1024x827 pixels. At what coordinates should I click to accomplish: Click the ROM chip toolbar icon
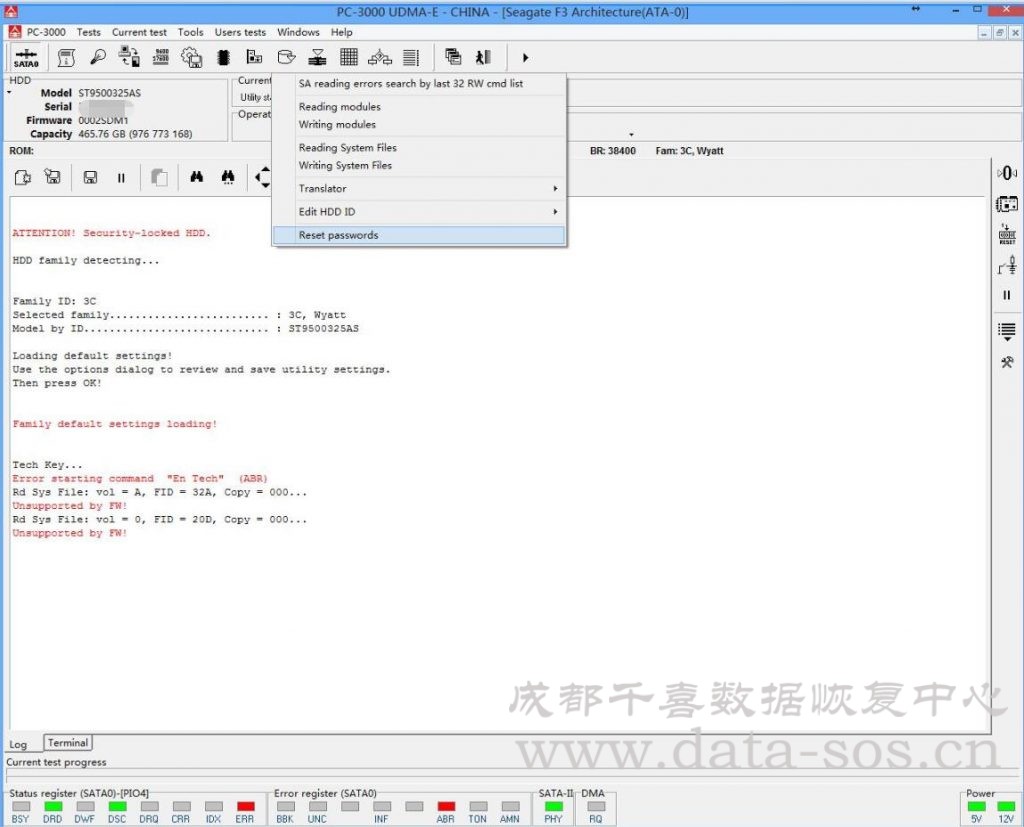(x=223, y=56)
